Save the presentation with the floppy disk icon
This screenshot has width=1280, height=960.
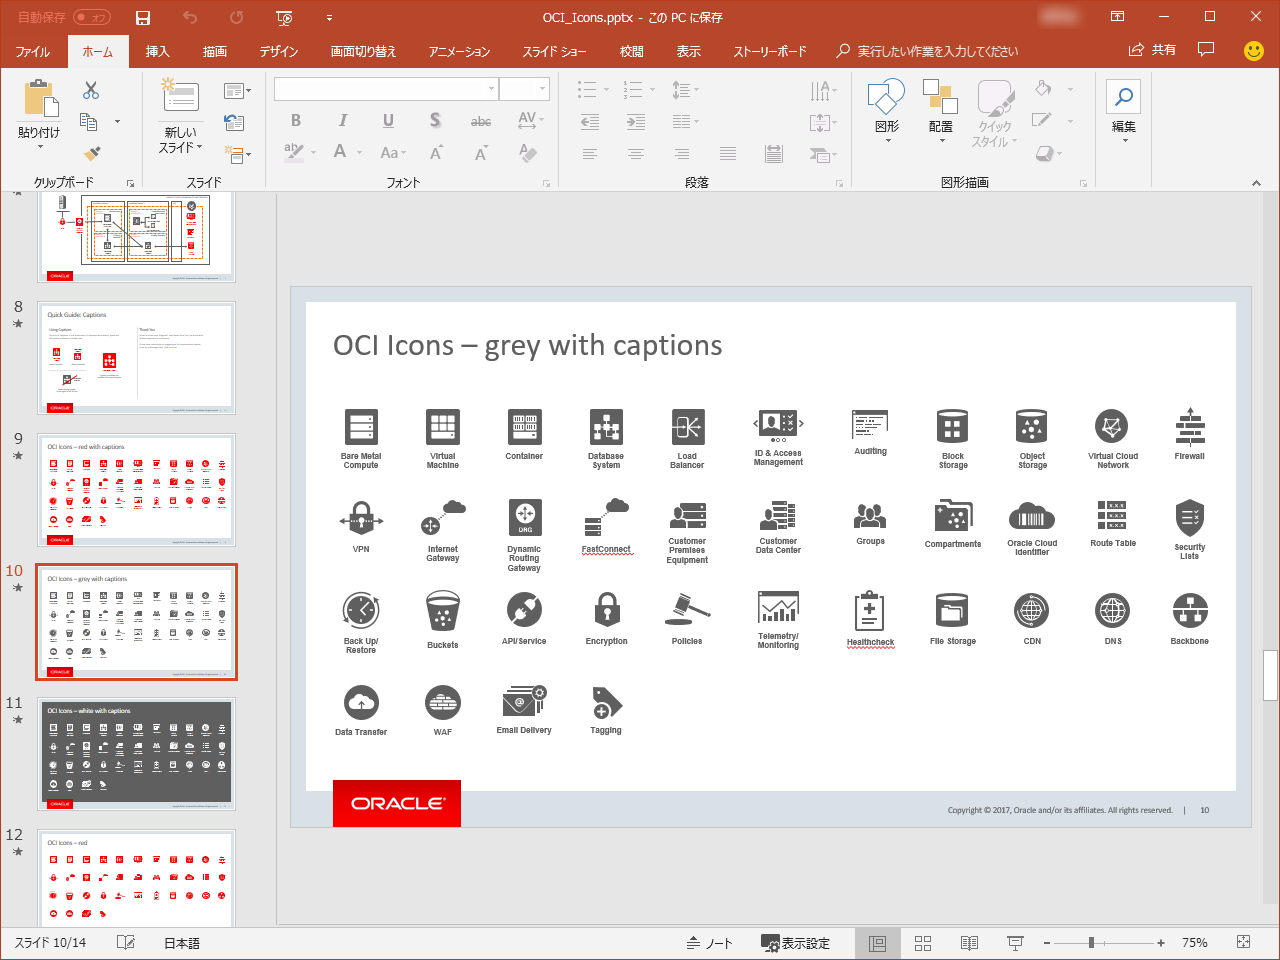click(143, 18)
